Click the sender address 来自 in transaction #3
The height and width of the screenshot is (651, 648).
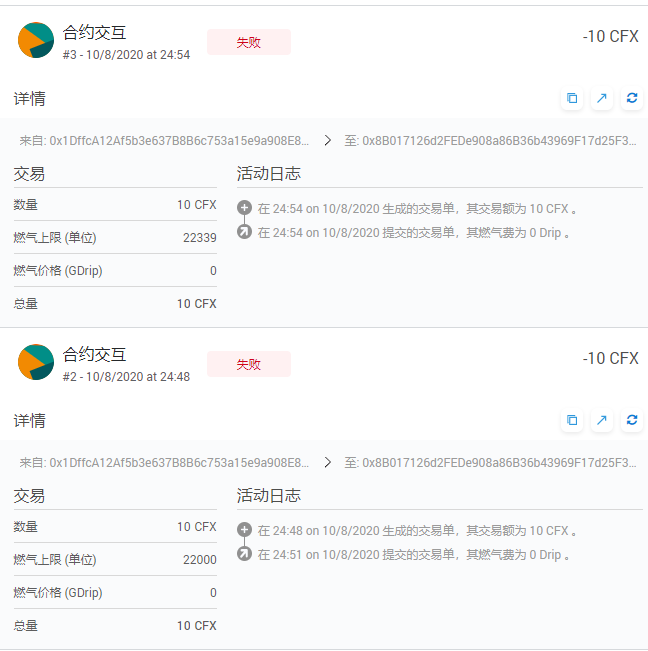(164, 141)
